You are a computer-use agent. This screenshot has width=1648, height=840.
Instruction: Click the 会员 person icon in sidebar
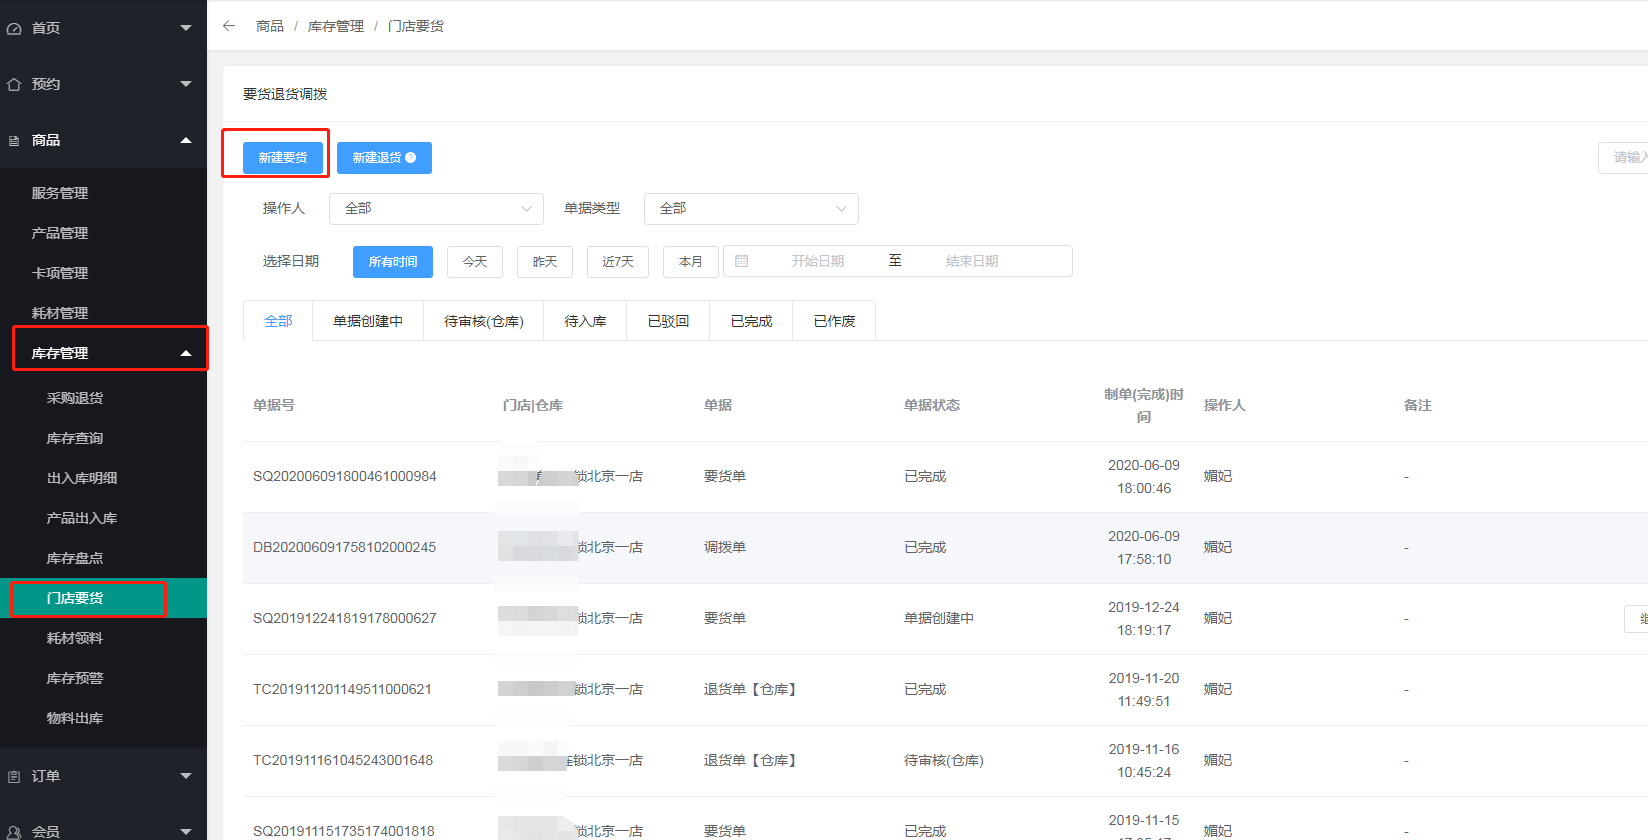(x=14, y=832)
